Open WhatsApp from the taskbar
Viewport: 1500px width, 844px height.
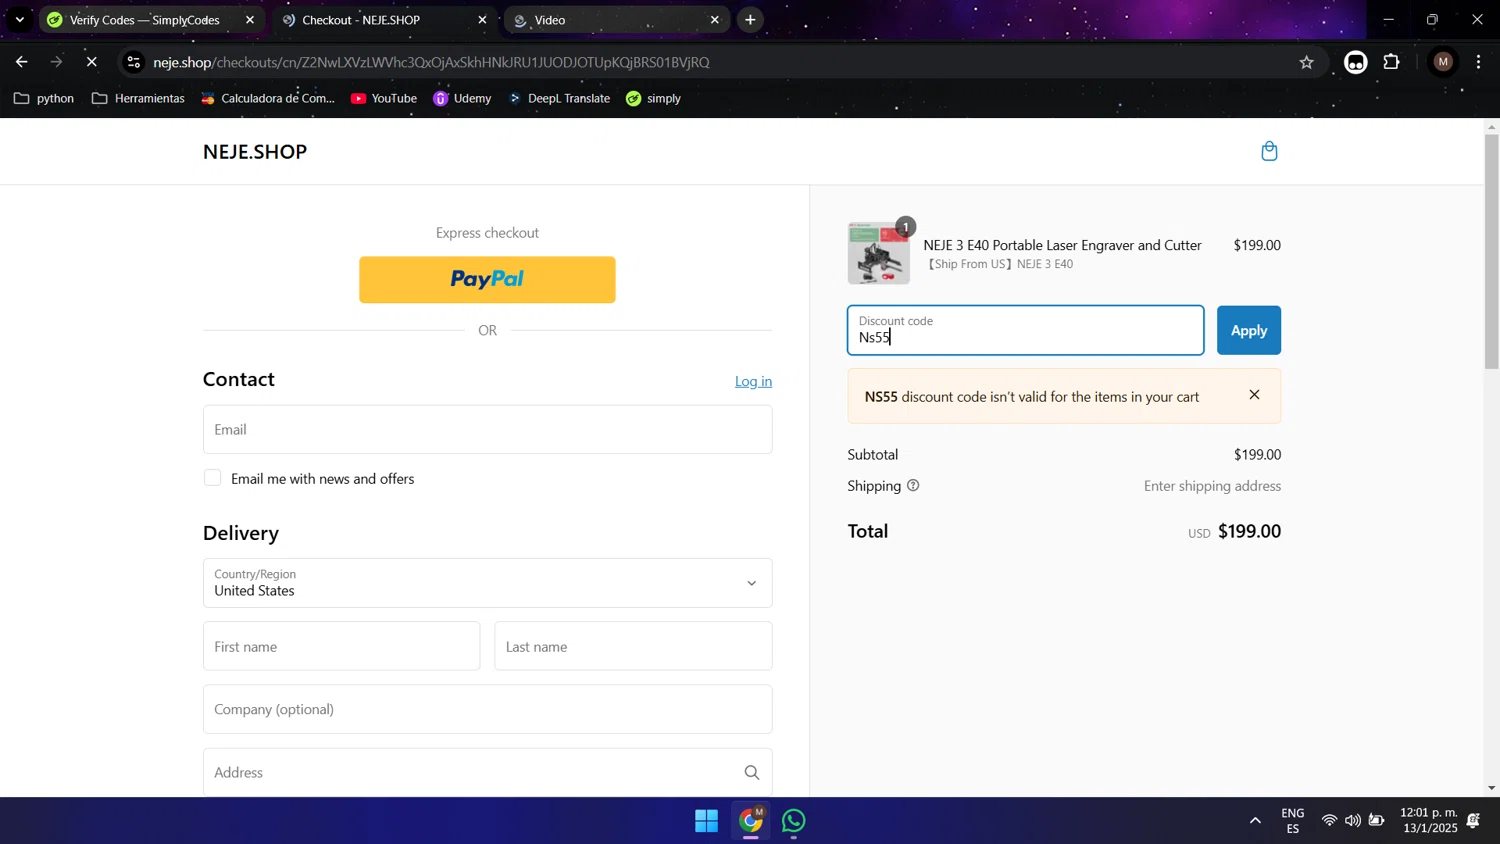click(794, 821)
